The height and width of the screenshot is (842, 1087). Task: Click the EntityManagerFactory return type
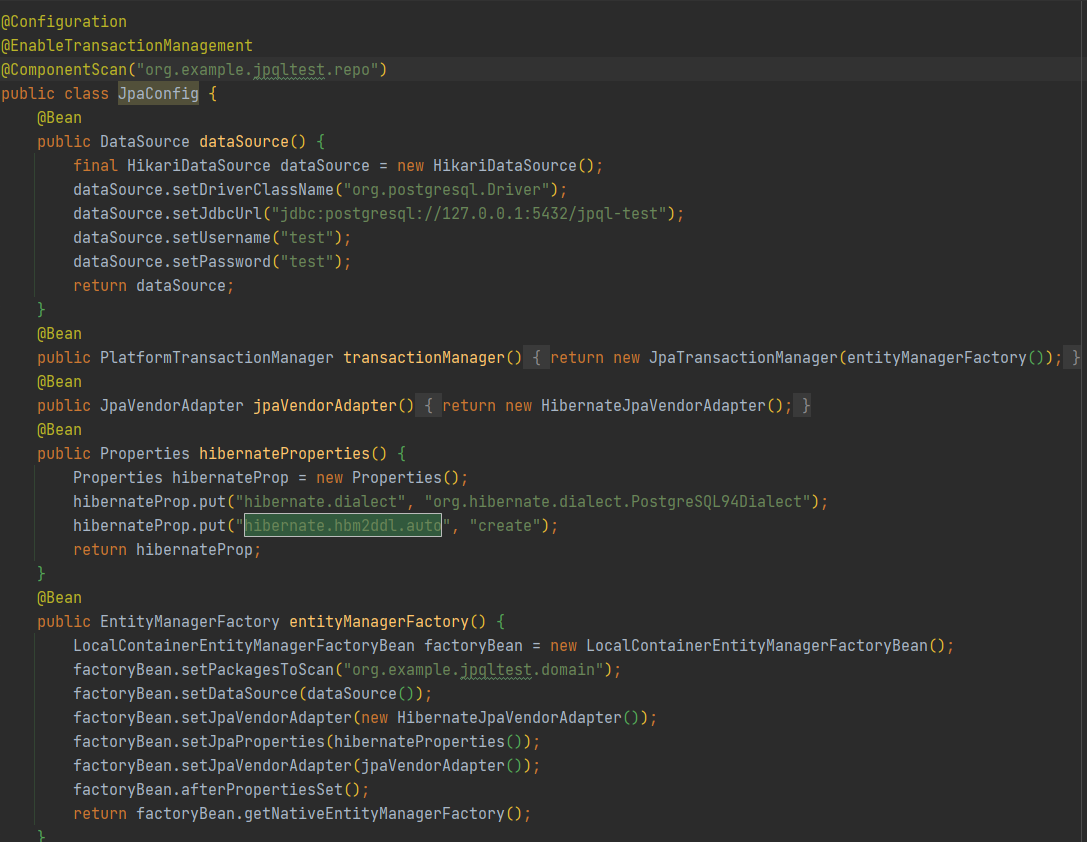click(189, 622)
